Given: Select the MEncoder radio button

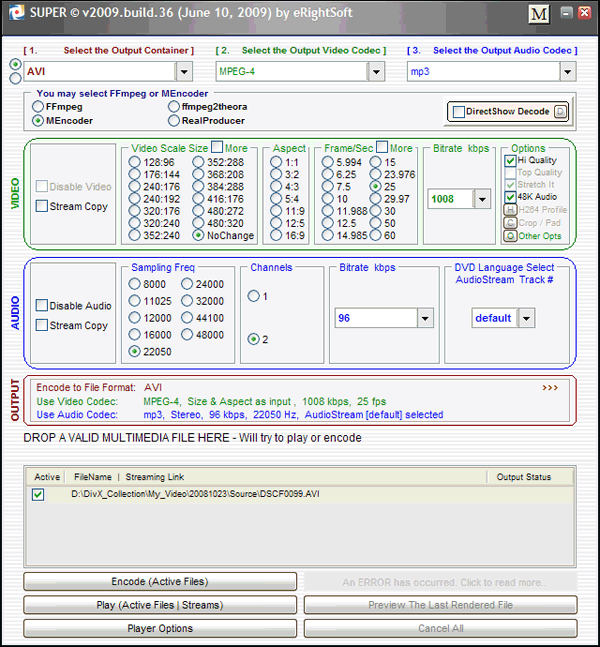Looking at the screenshot, I should 38,121.
